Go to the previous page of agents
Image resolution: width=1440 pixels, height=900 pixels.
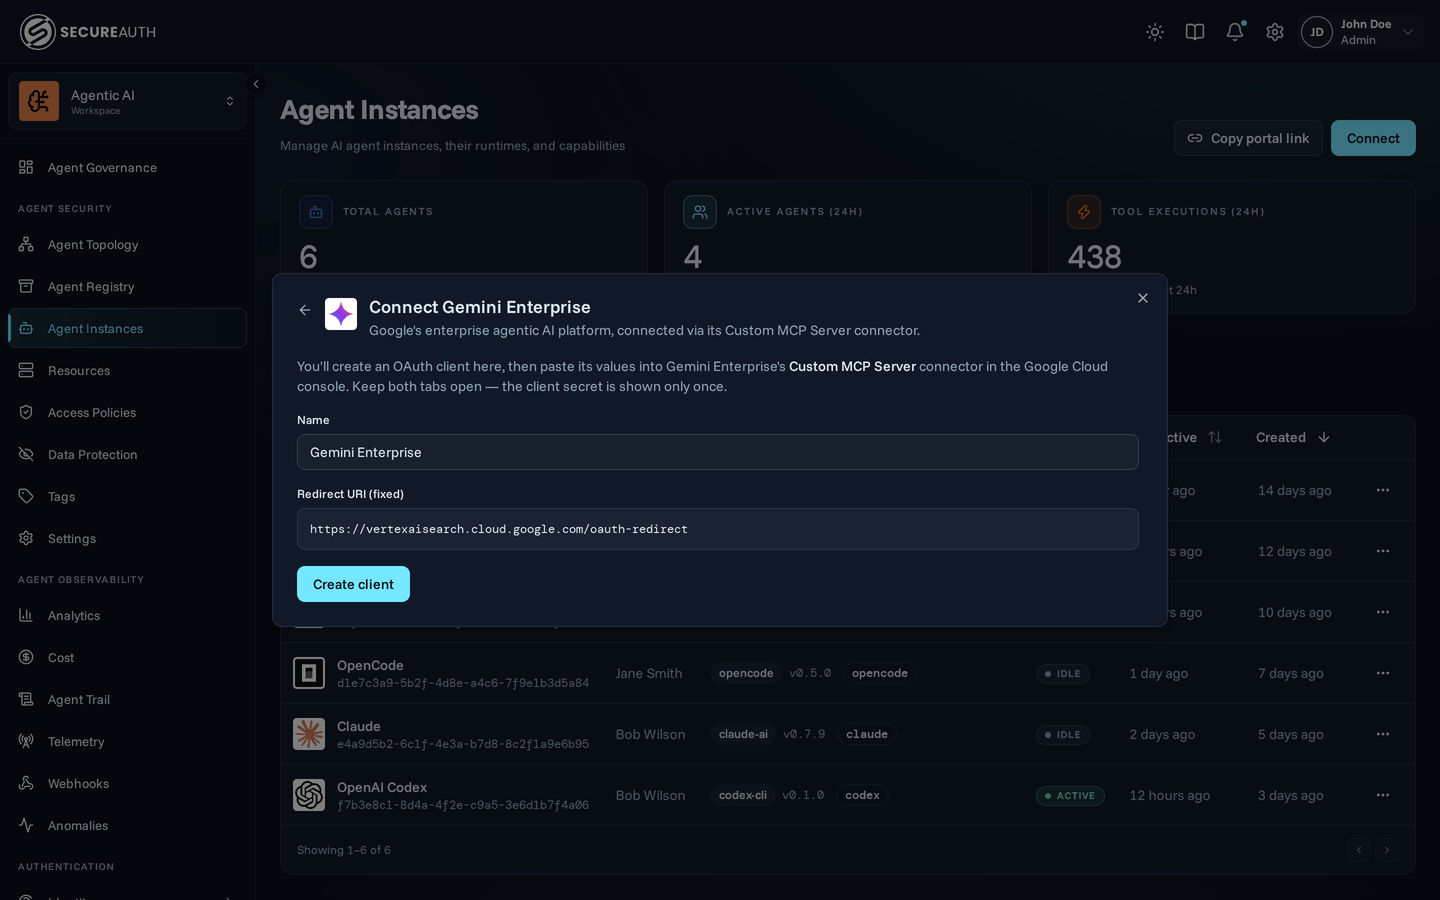(x=1359, y=850)
